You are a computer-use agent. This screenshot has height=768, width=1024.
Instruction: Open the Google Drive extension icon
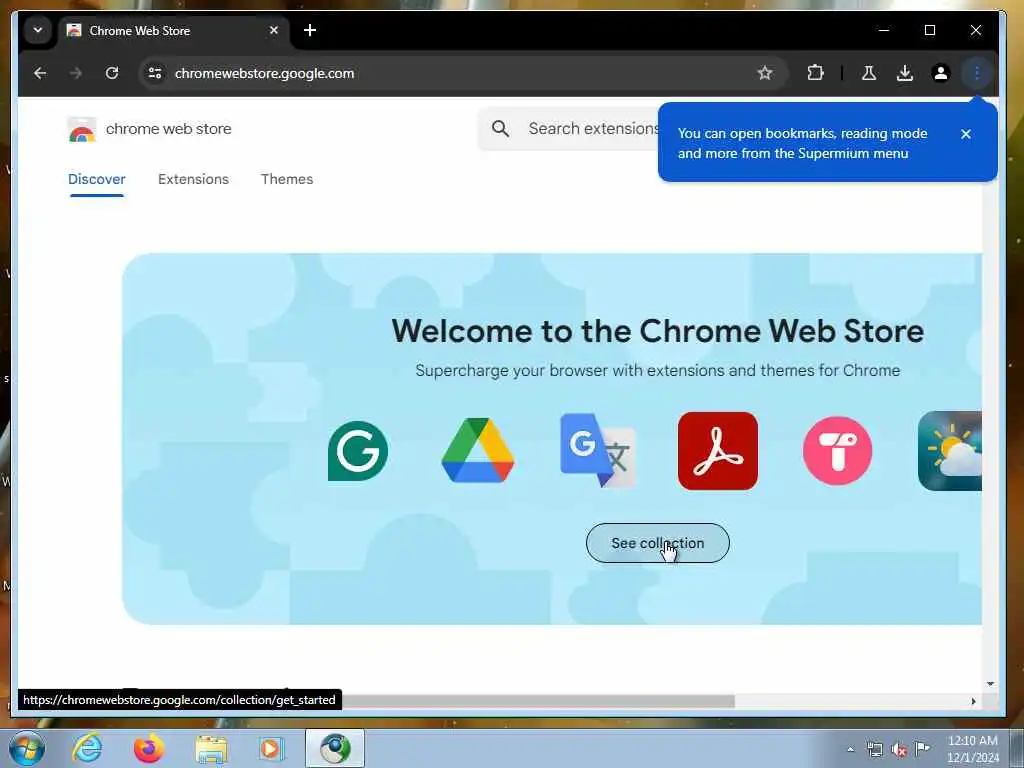pos(478,451)
